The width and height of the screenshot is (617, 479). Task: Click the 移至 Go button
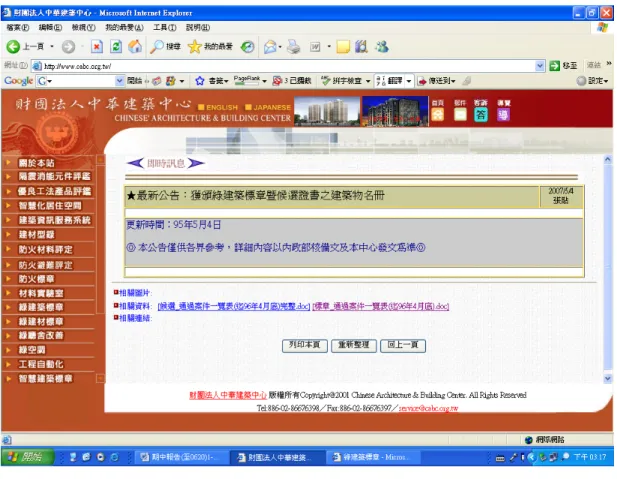(563, 66)
